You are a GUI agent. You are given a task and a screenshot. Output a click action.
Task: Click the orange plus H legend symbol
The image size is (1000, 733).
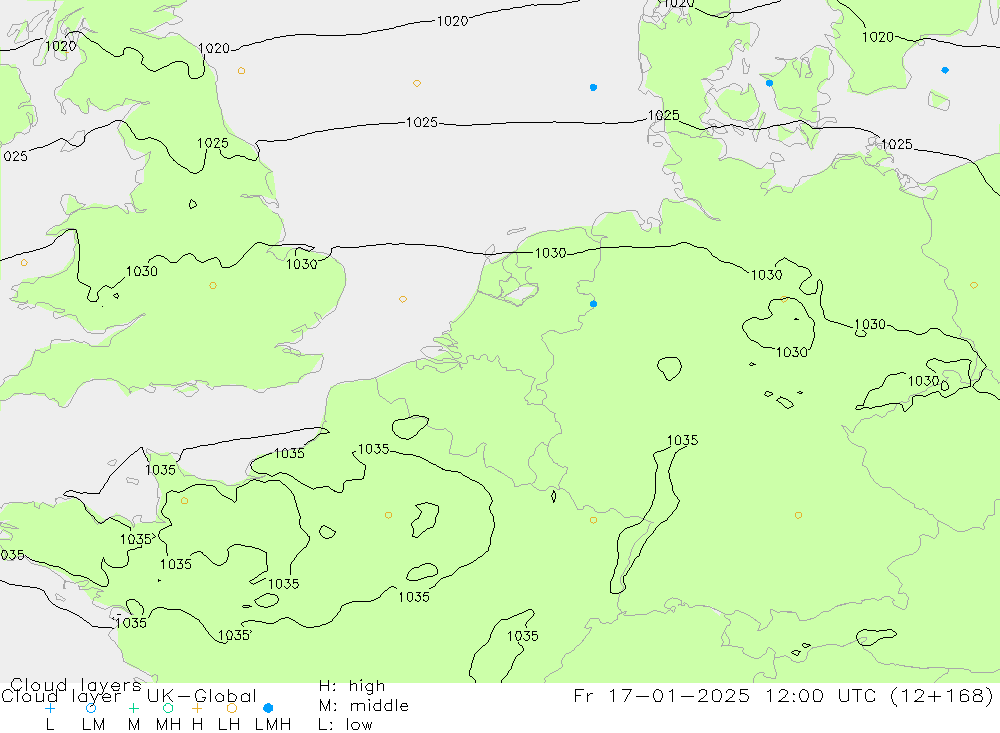[198, 708]
